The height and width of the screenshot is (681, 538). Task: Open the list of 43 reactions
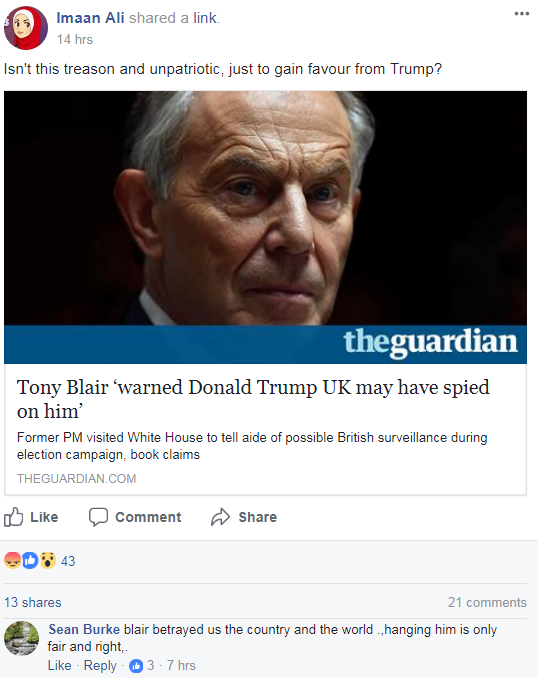pyautogui.click(x=68, y=561)
